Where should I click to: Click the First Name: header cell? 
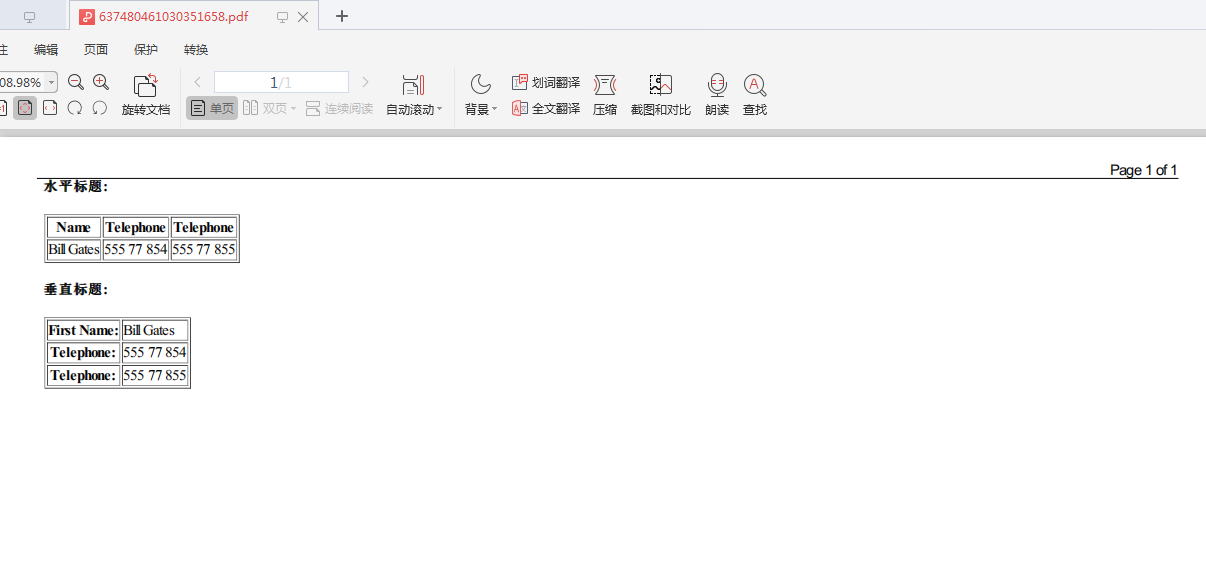(x=83, y=330)
